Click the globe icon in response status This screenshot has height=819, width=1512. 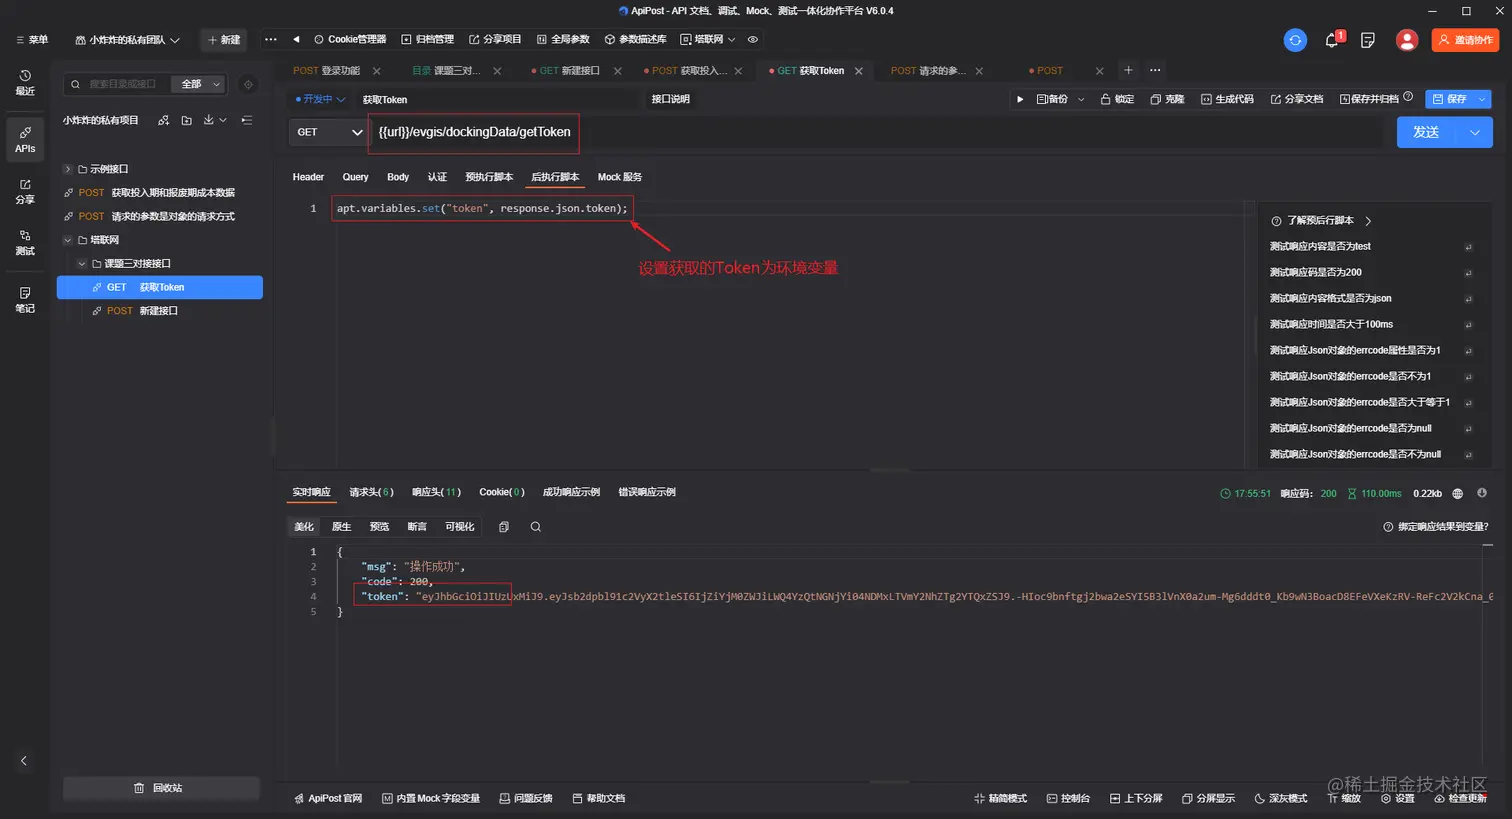coord(1458,493)
